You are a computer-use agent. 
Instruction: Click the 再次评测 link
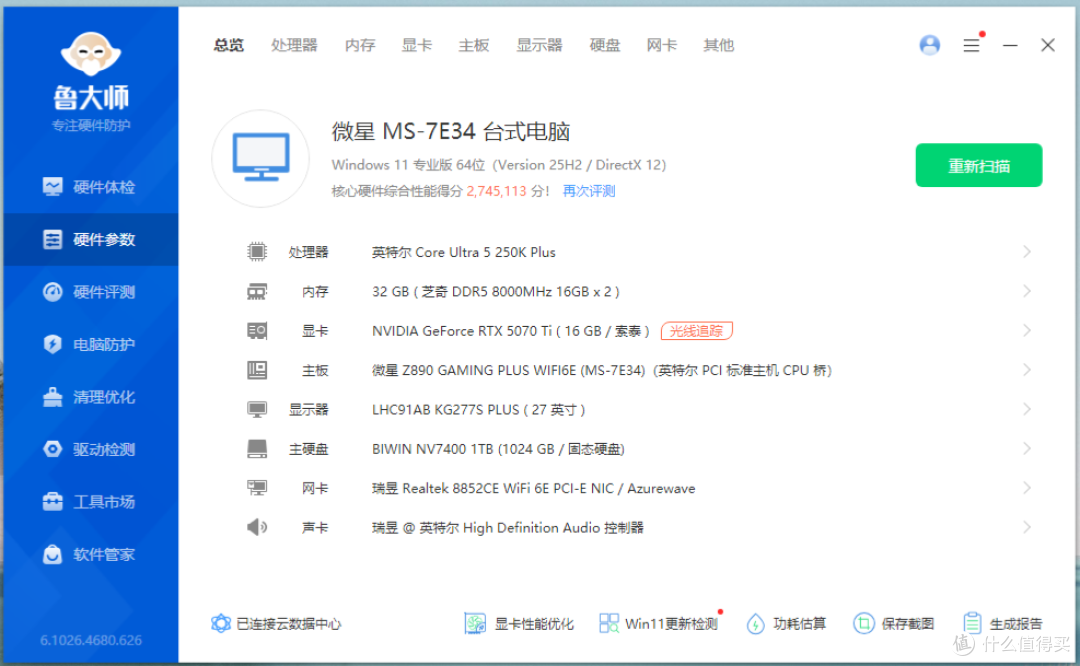pyautogui.click(x=589, y=191)
